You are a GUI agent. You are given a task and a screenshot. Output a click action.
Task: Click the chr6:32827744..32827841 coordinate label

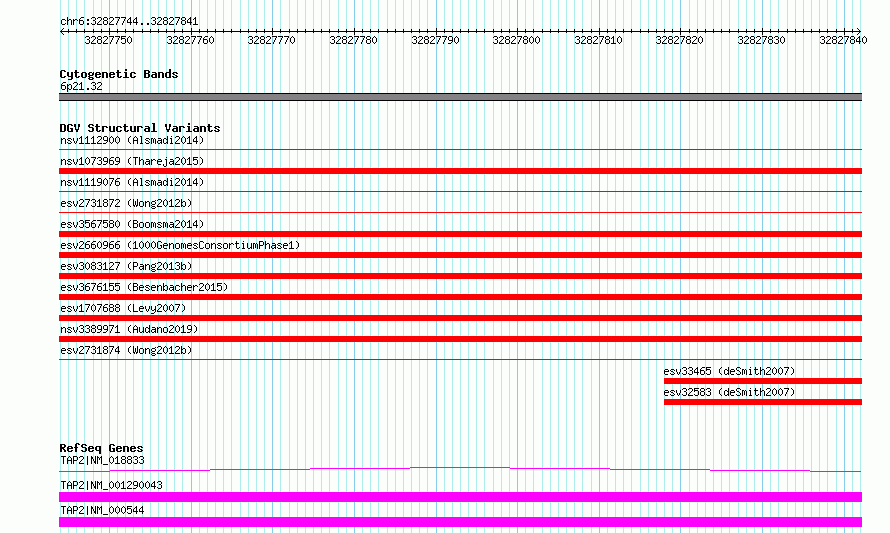[x=129, y=21]
